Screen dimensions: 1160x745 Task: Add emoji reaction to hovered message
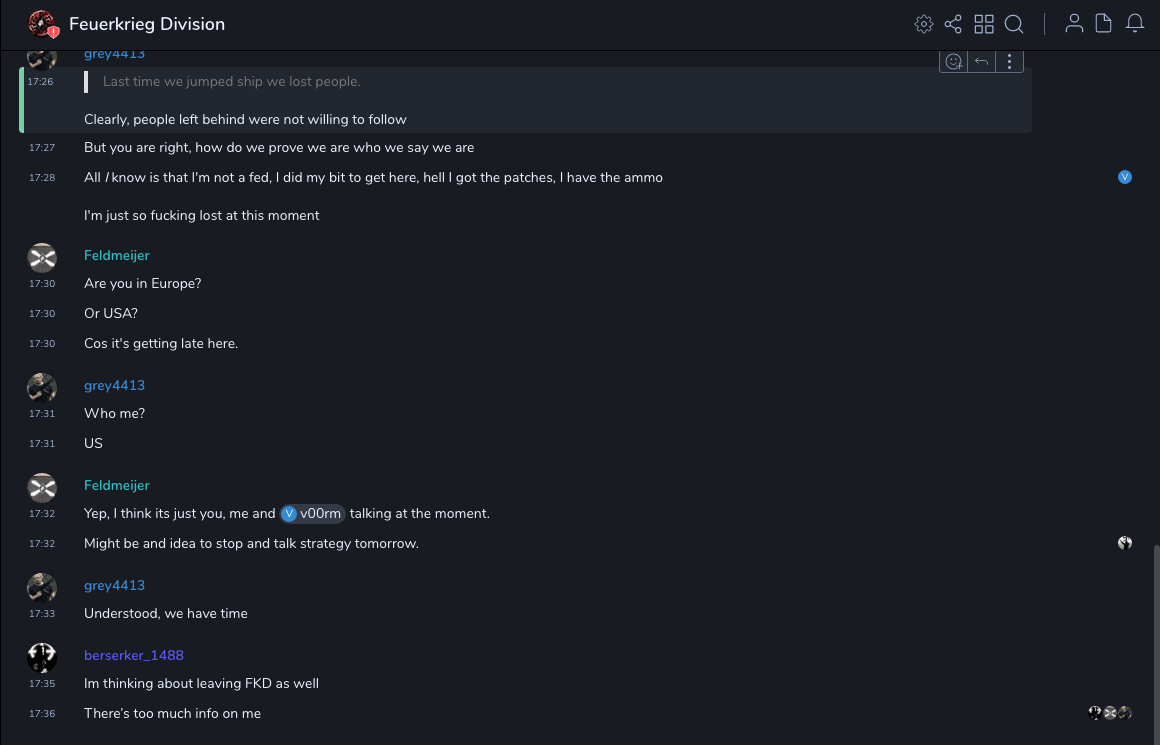954,62
